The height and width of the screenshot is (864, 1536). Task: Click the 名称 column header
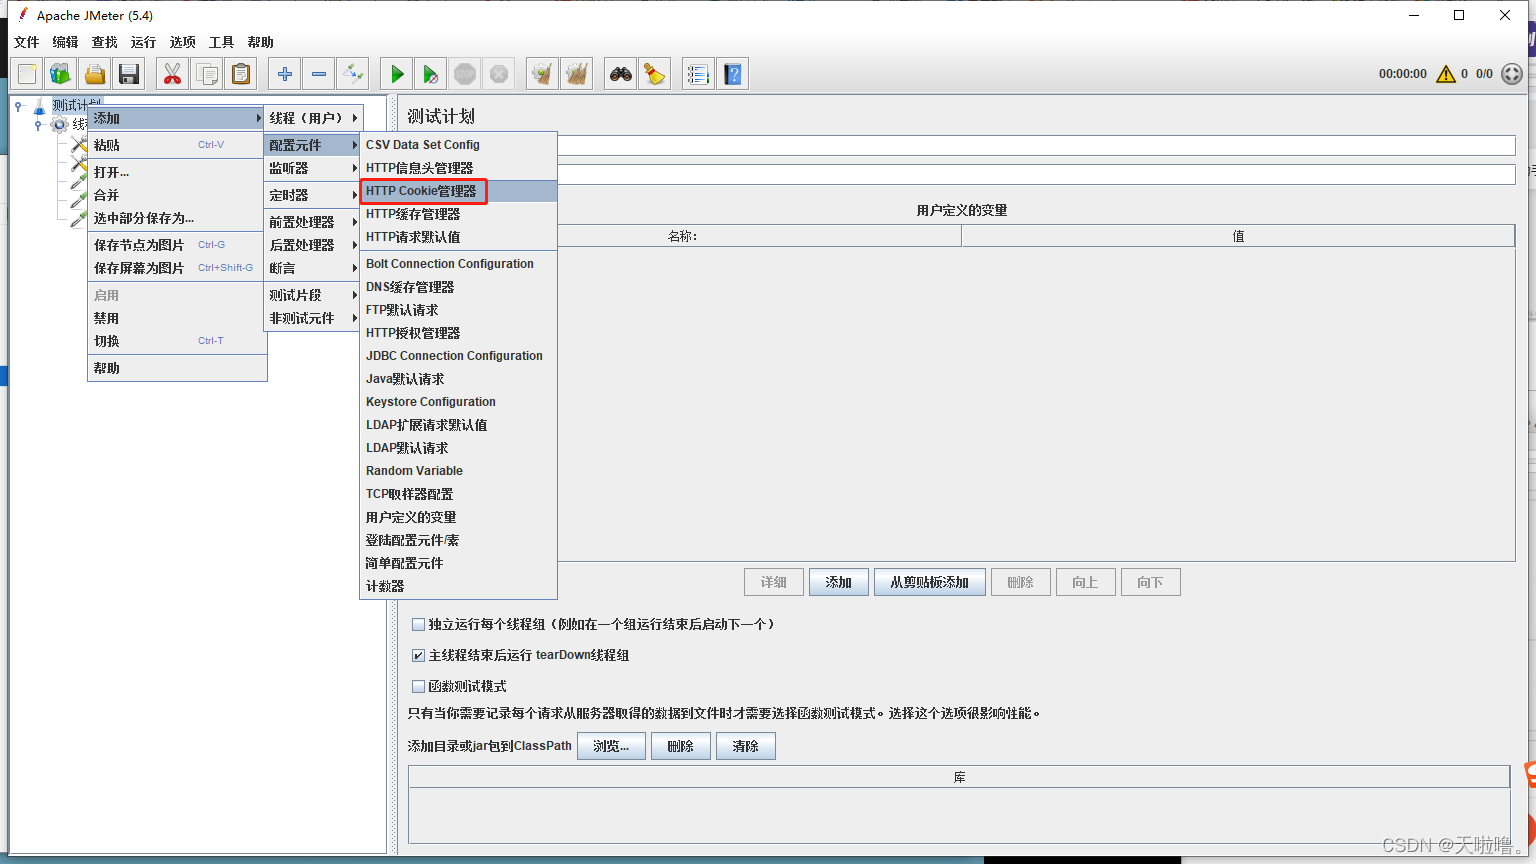pos(682,236)
